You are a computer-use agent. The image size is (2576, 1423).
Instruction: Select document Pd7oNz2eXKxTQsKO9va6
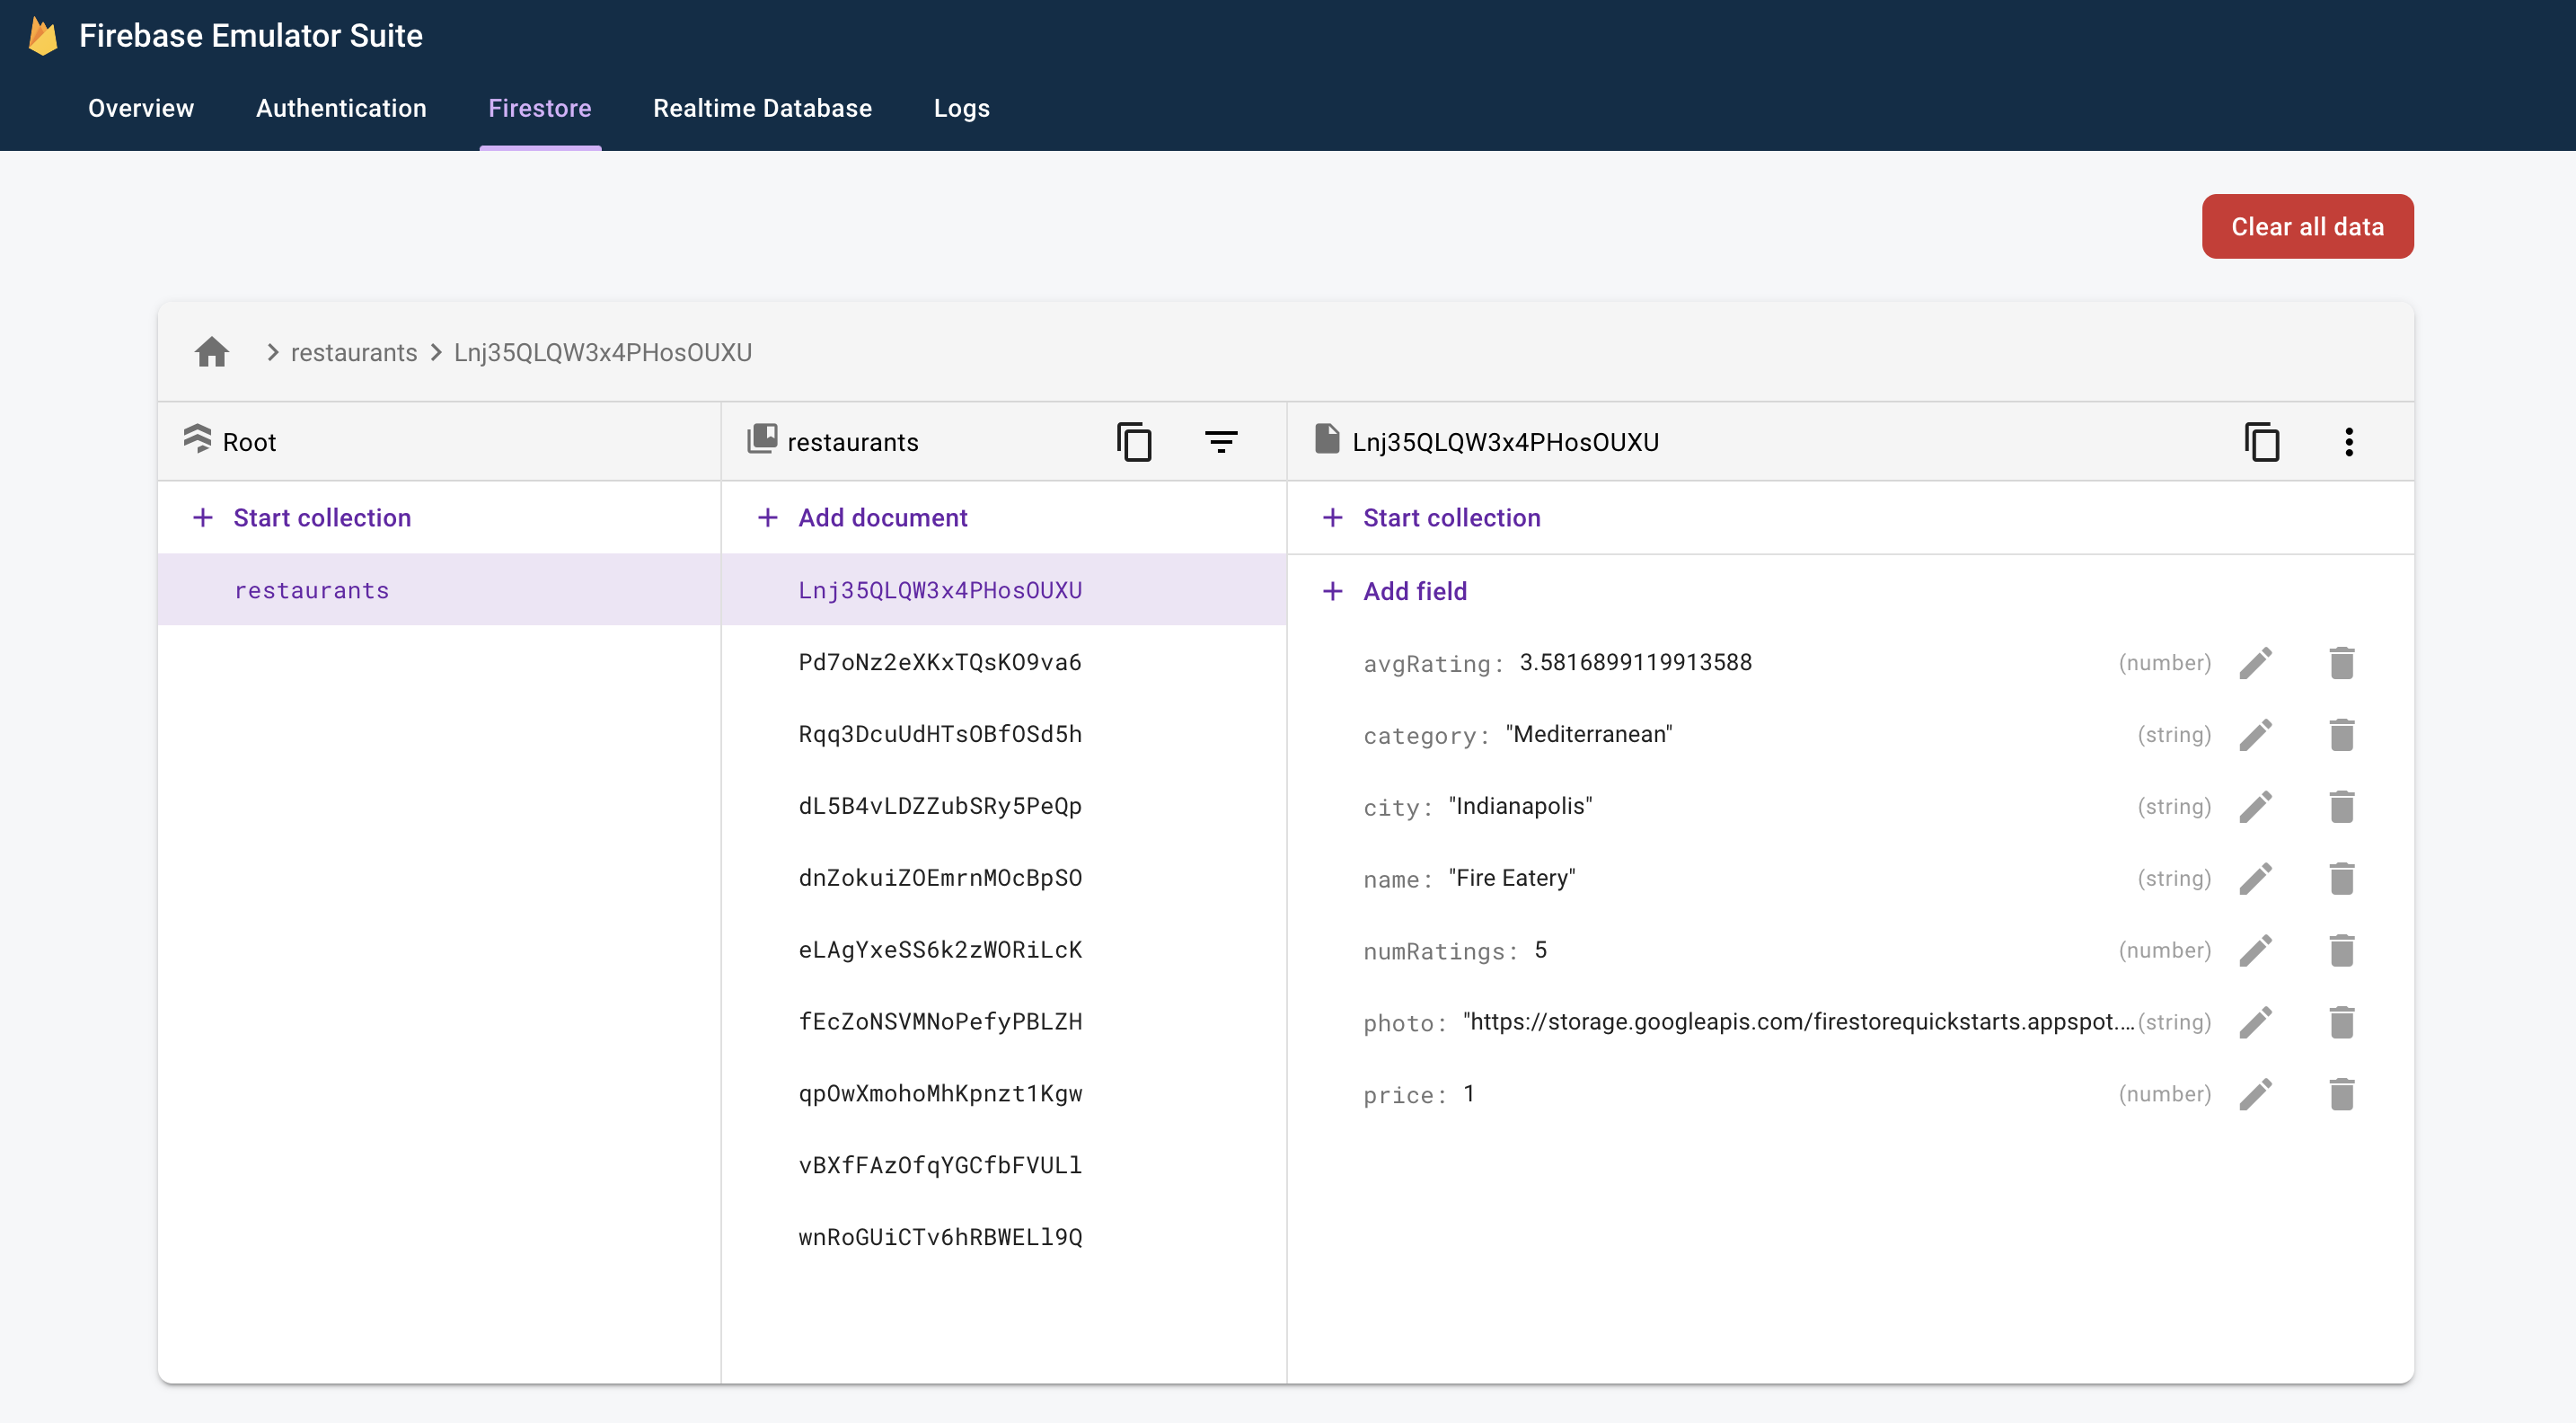pos(940,660)
